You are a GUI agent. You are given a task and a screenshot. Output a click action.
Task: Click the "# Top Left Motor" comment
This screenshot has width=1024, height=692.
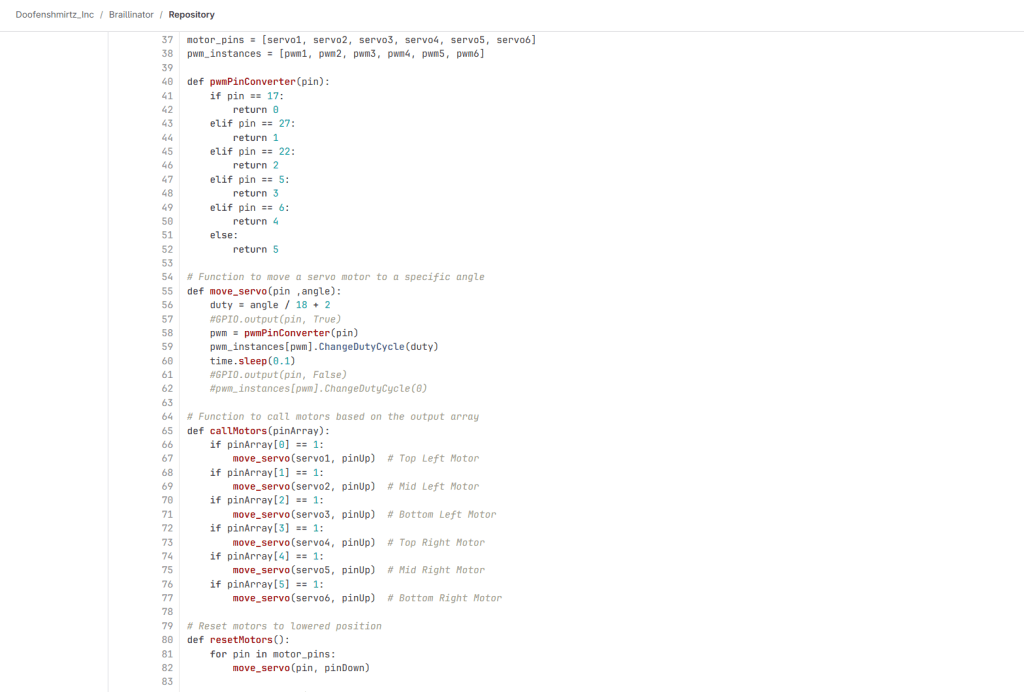[433, 459]
